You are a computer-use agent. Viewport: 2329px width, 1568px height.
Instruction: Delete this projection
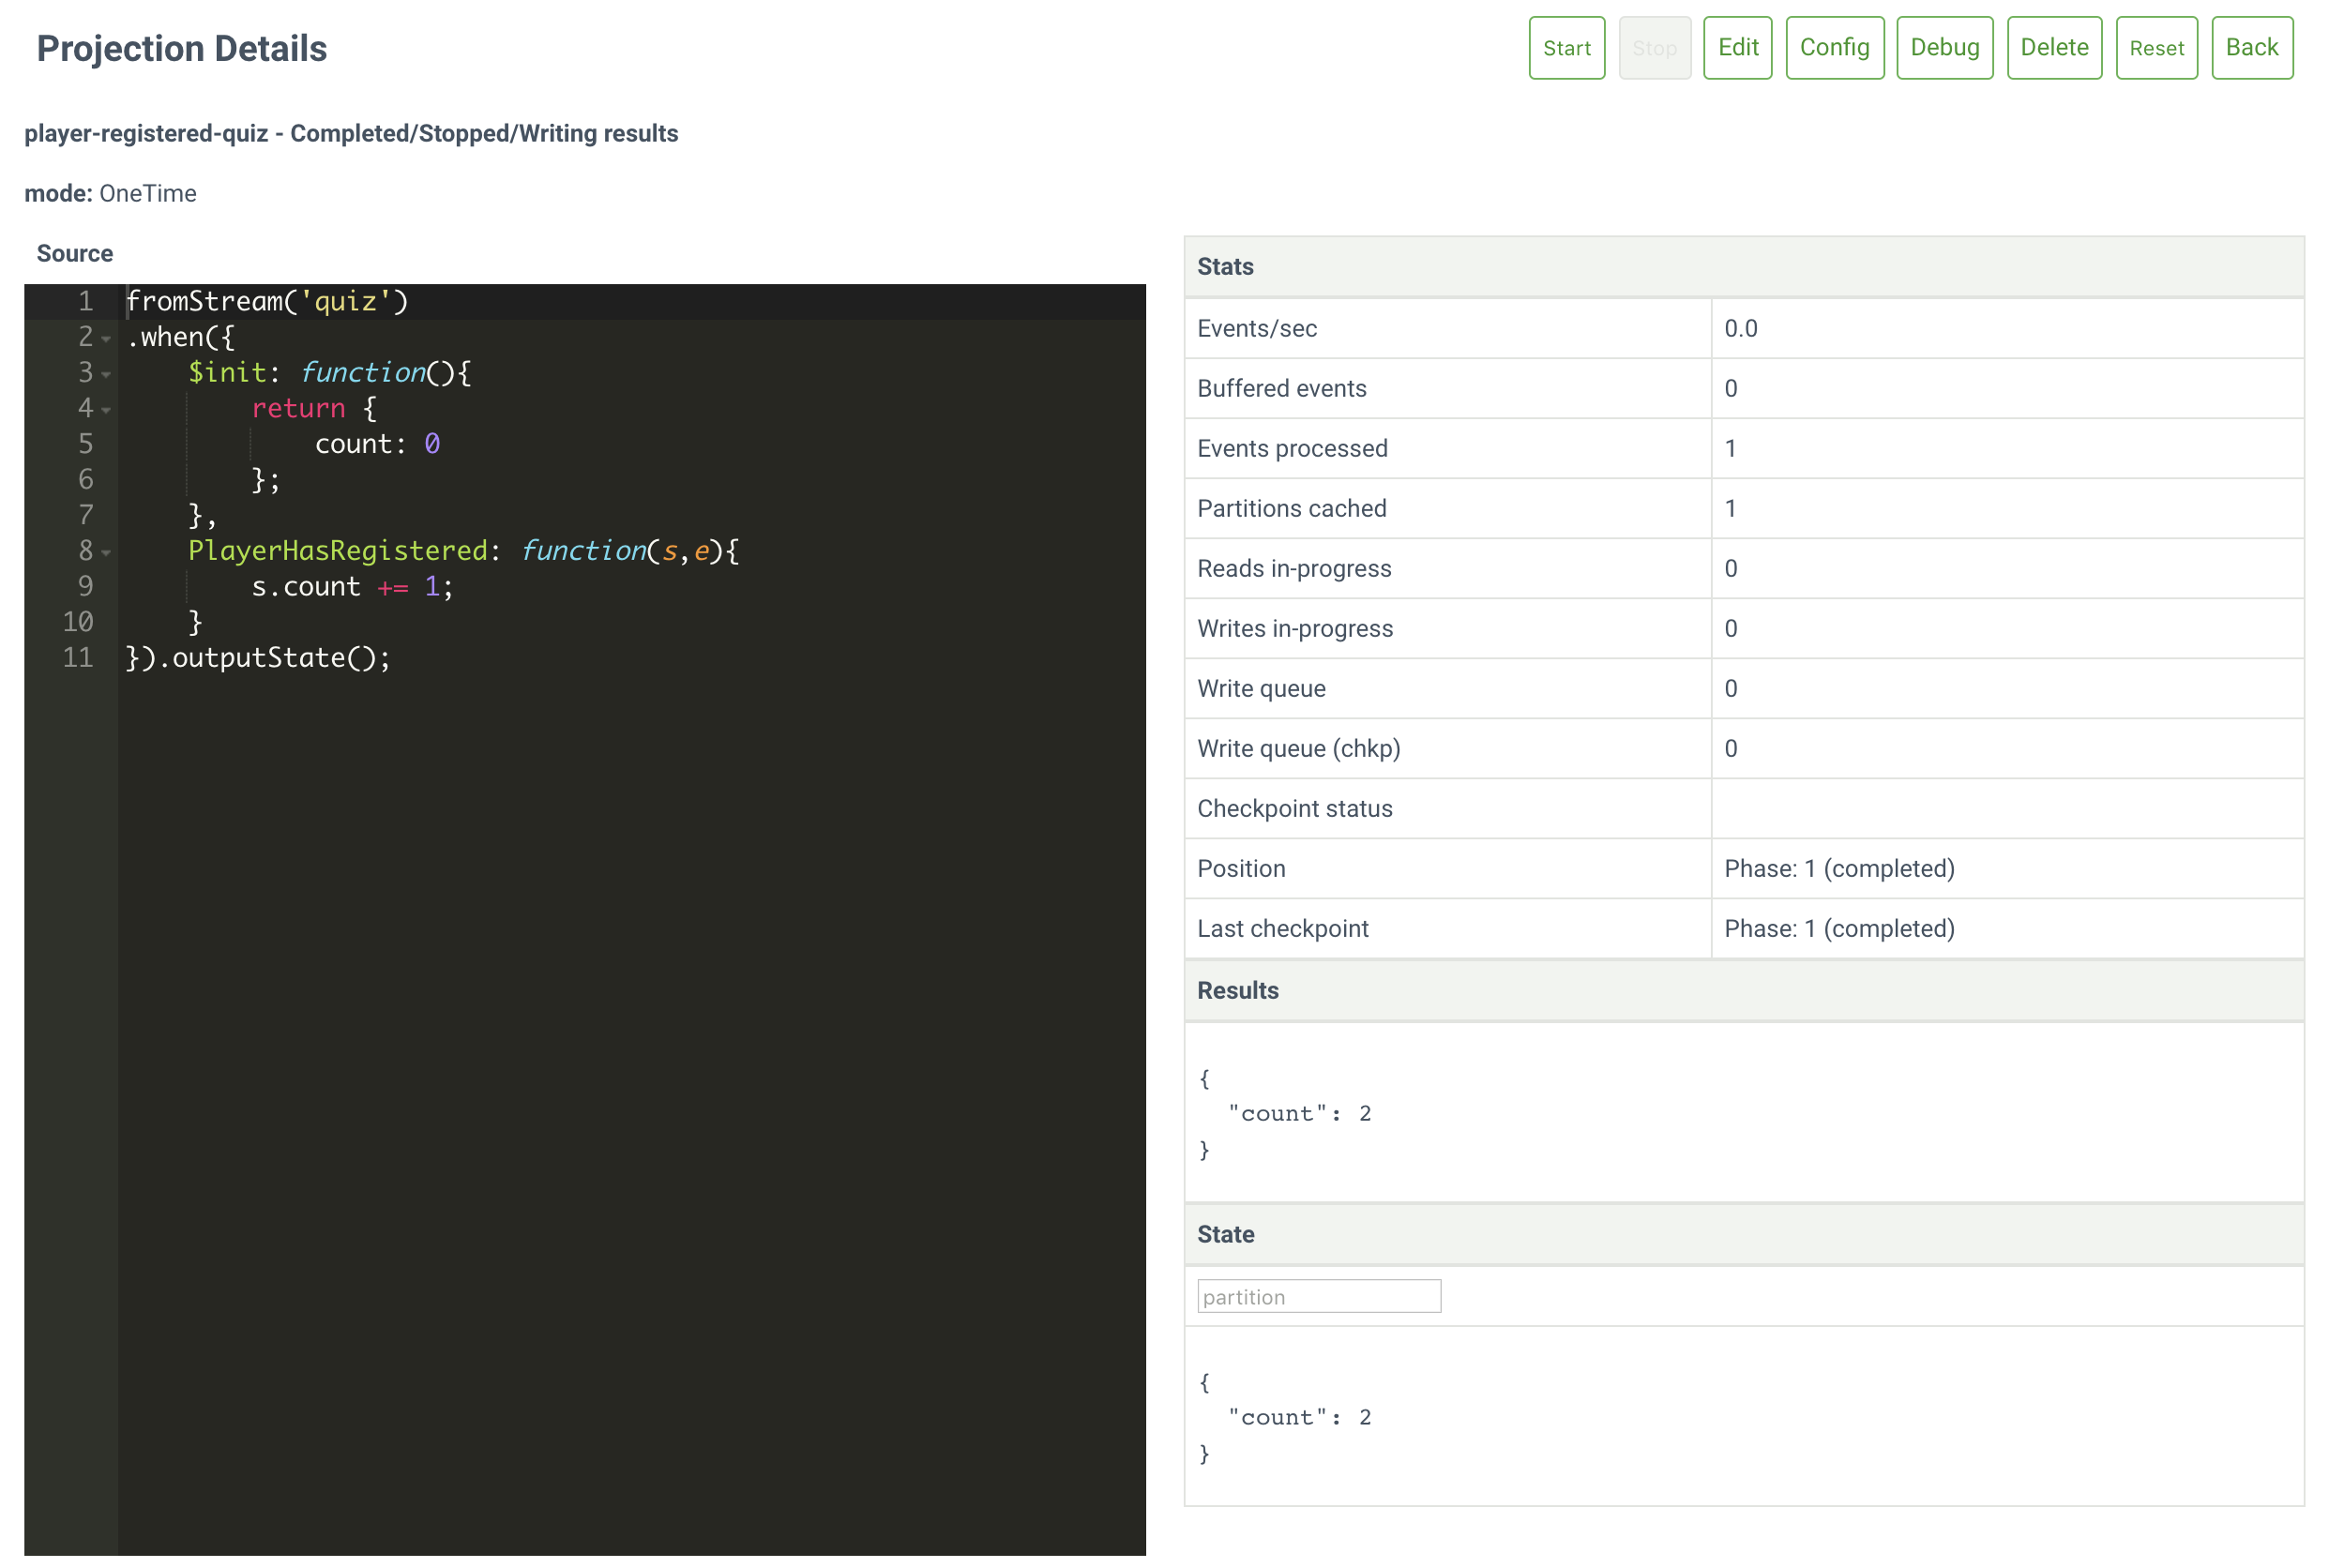coord(2054,48)
